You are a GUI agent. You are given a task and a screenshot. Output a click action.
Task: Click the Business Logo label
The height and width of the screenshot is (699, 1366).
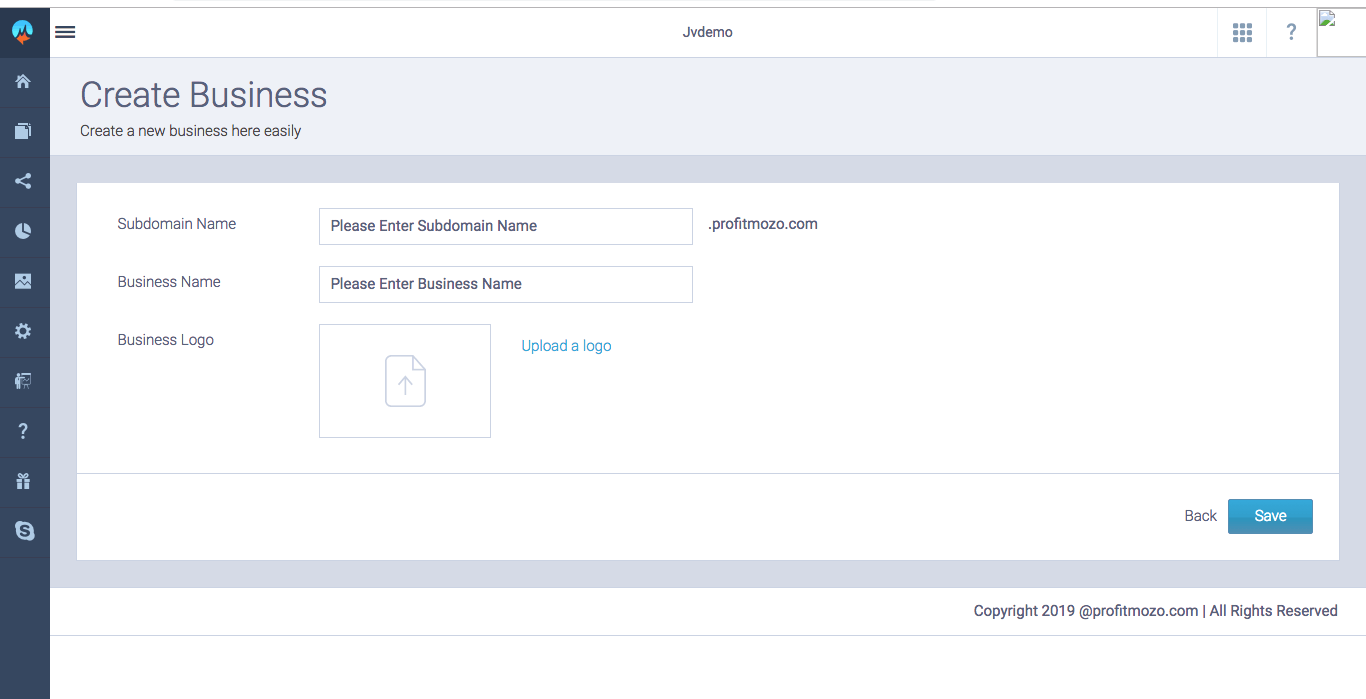point(166,340)
